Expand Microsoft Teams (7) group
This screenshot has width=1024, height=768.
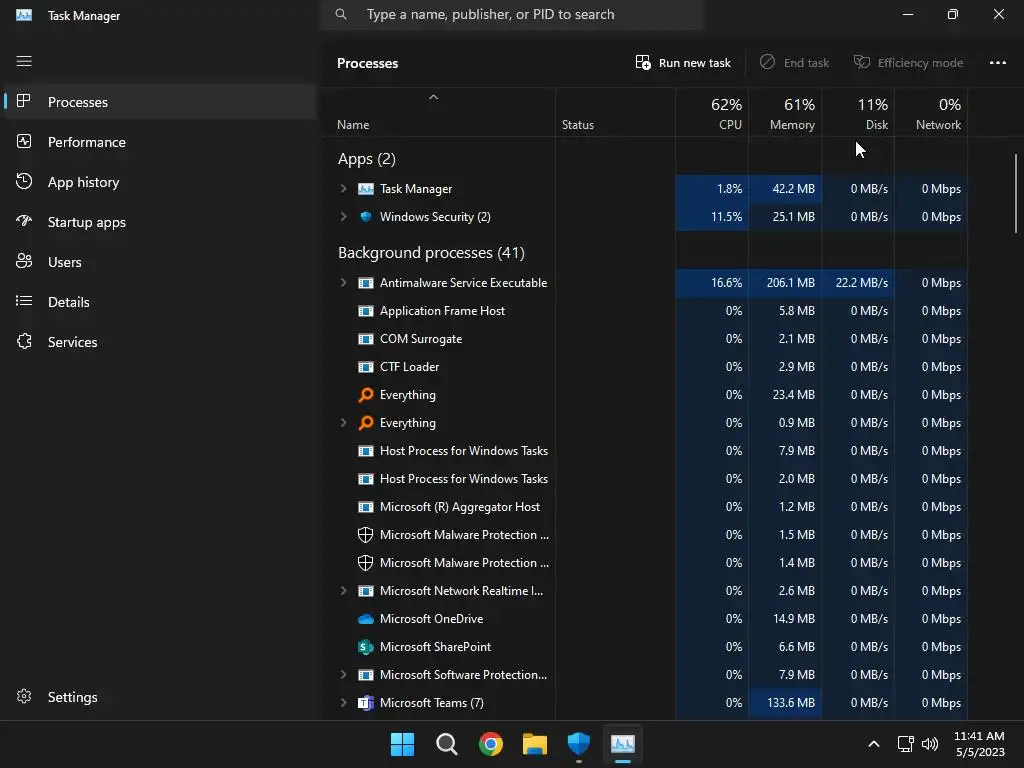click(x=343, y=703)
